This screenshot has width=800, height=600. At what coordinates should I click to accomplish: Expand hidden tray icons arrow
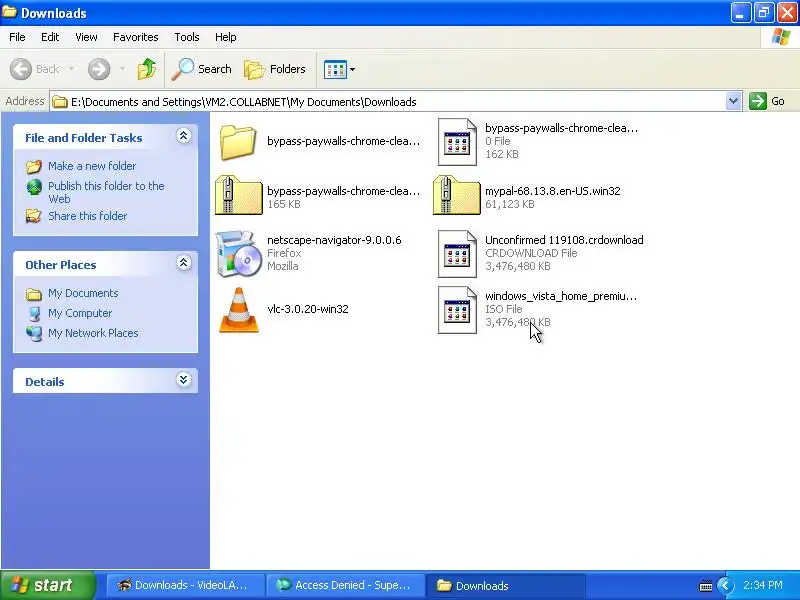click(x=725, y=585)
